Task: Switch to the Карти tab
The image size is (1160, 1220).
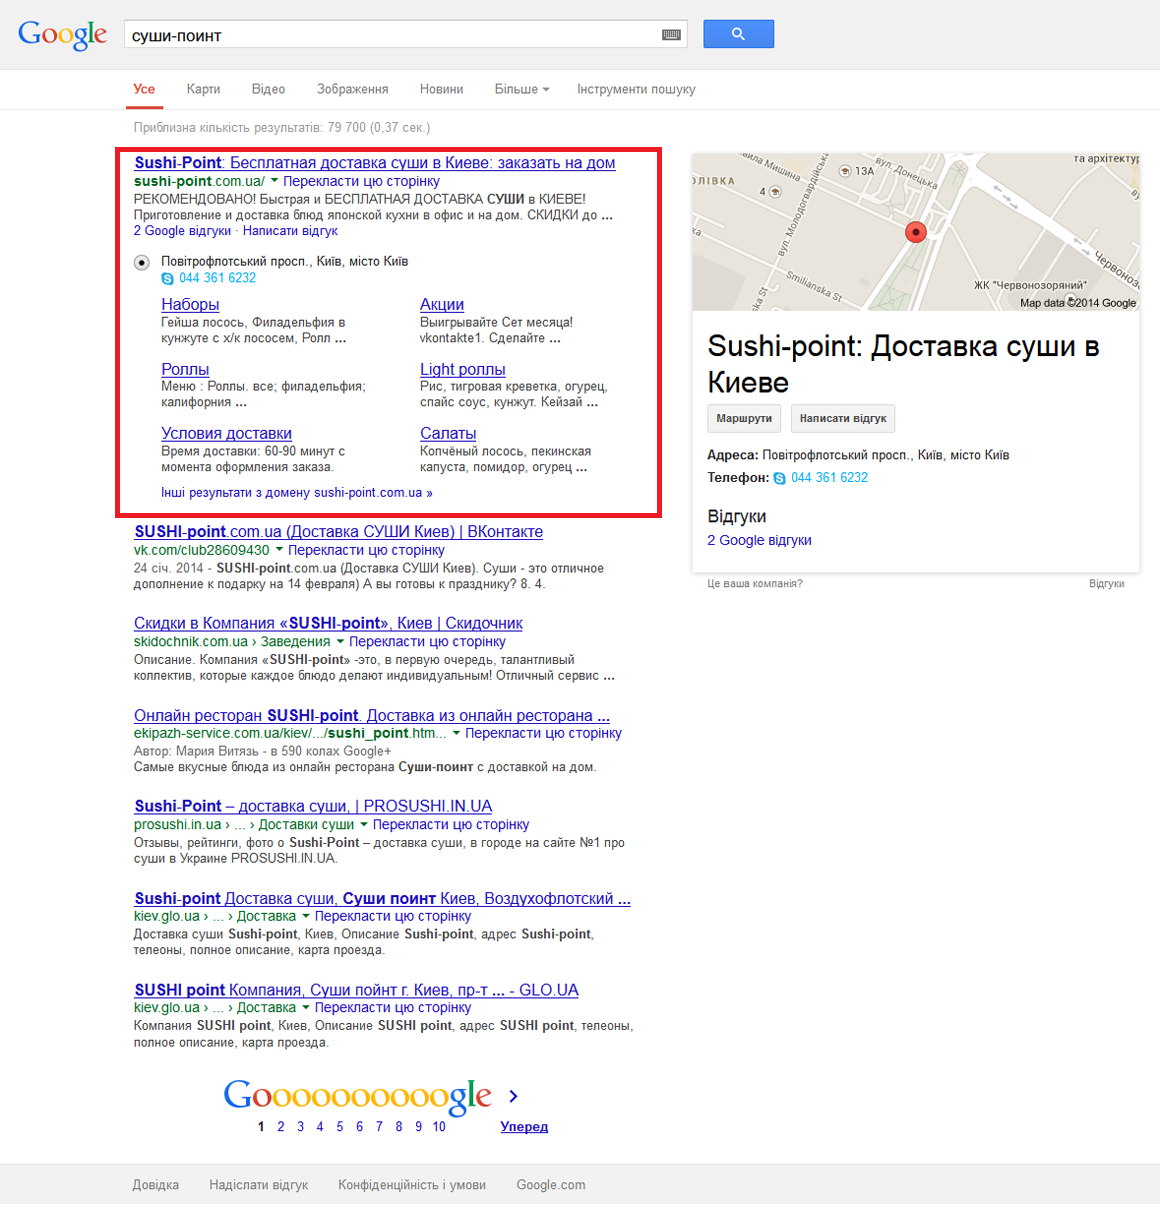Action: click(x=203, y=89)
